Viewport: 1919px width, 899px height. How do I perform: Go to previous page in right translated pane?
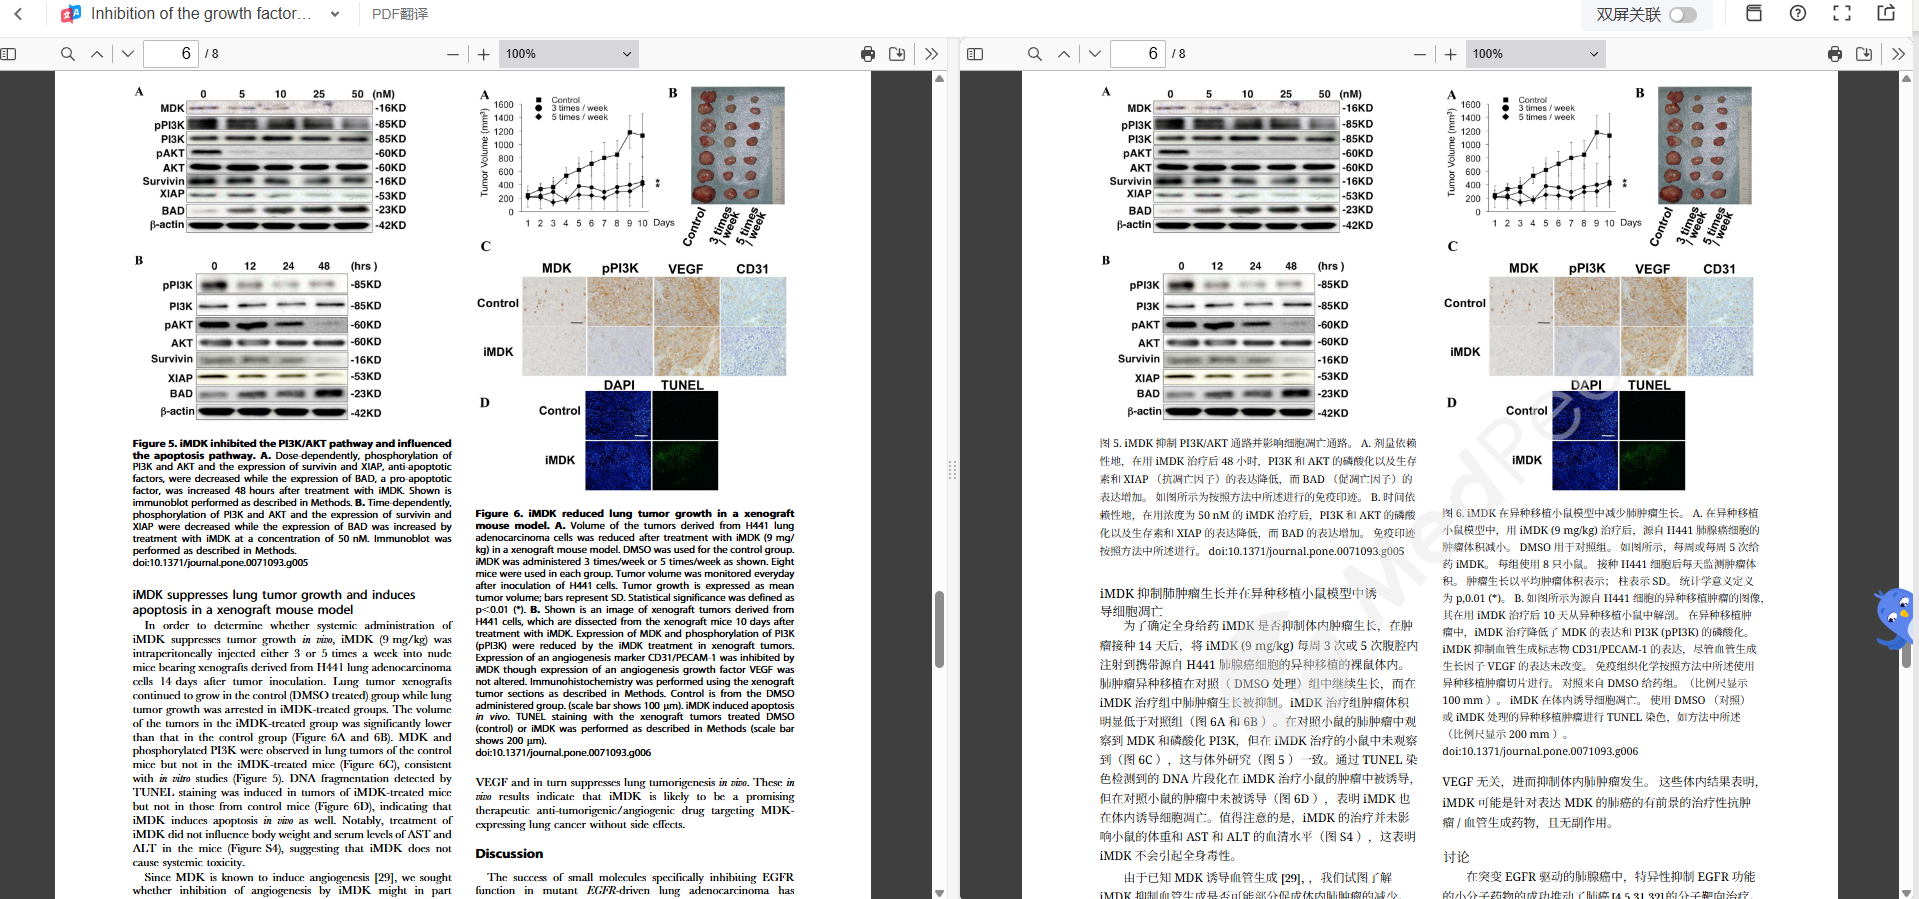point(1064,54)
